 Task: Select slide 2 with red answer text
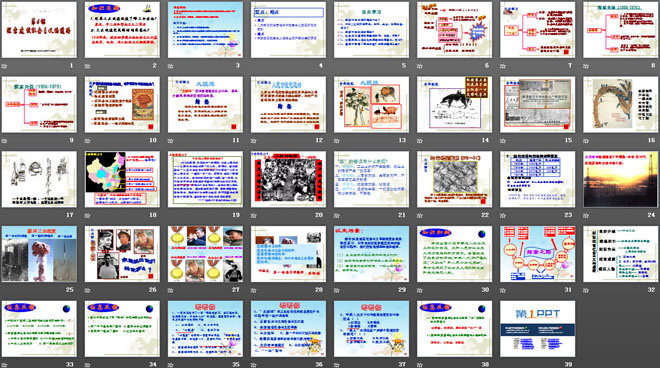click(122, 30)
